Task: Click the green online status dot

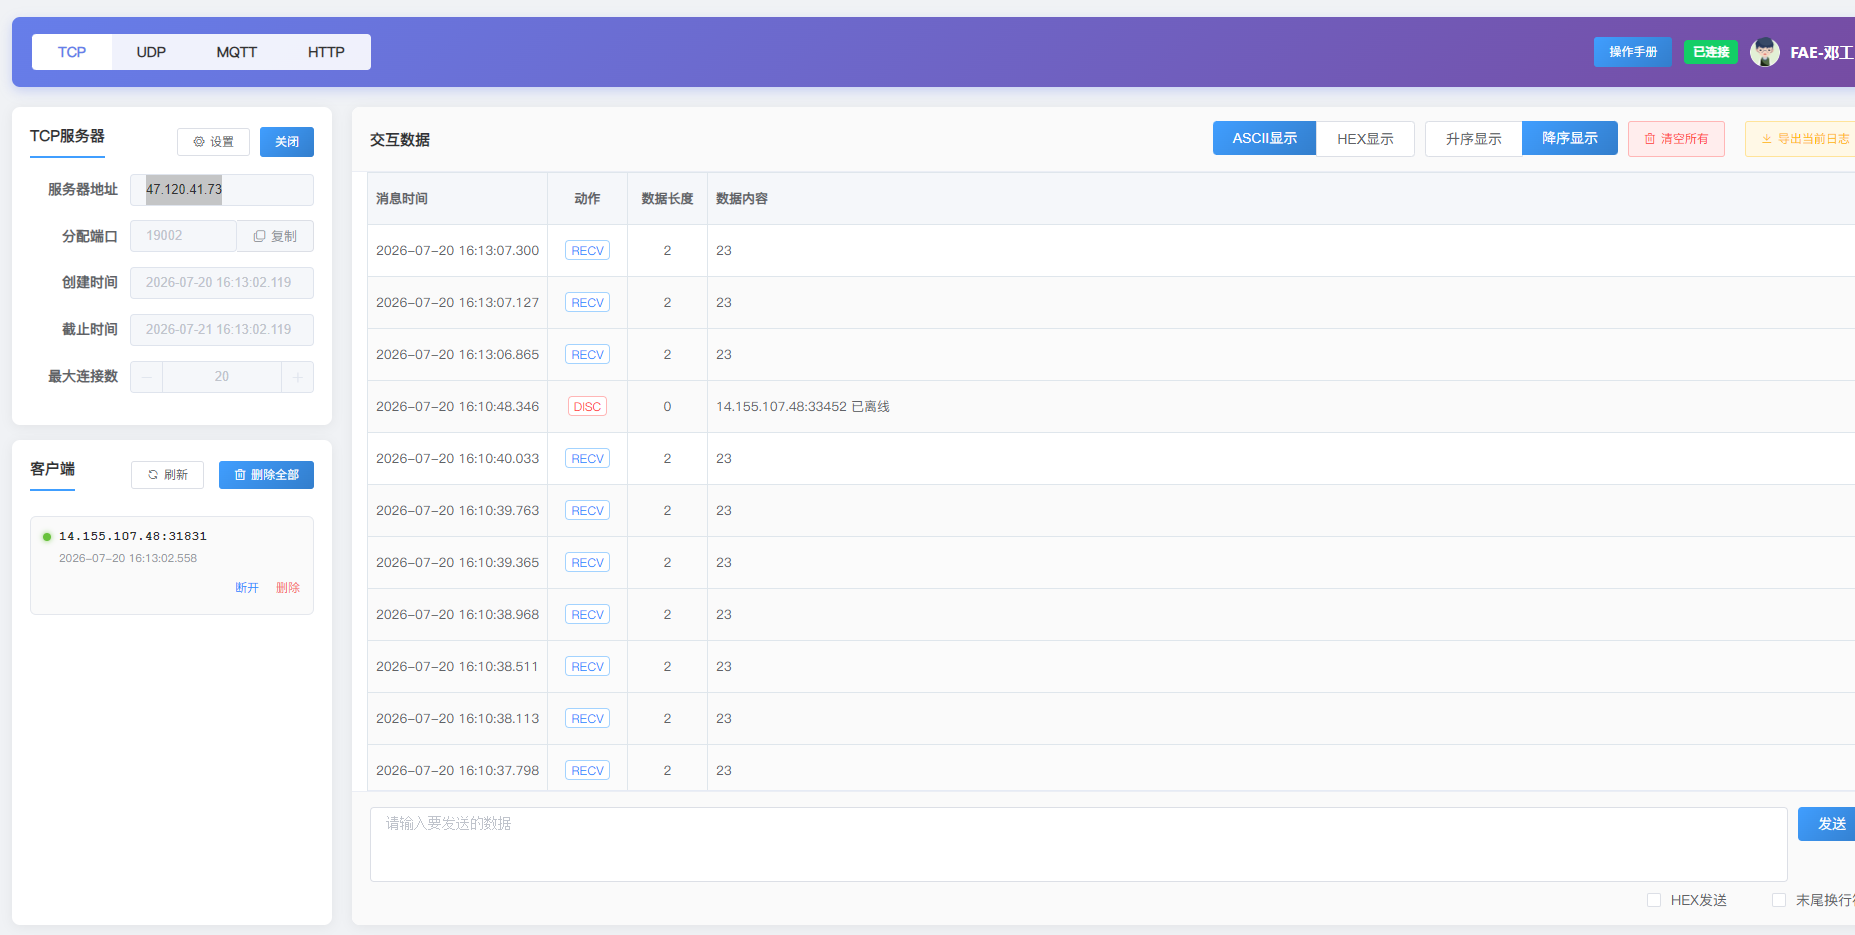Action: (x=47, y=537)
